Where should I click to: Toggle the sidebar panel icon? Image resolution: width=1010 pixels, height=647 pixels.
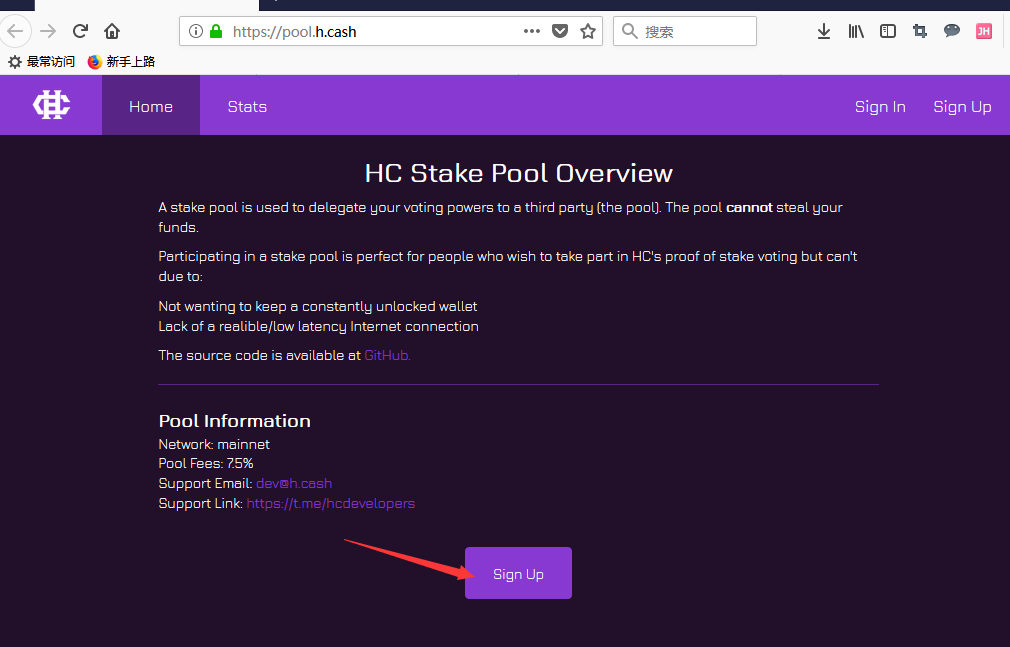point(888,31)
